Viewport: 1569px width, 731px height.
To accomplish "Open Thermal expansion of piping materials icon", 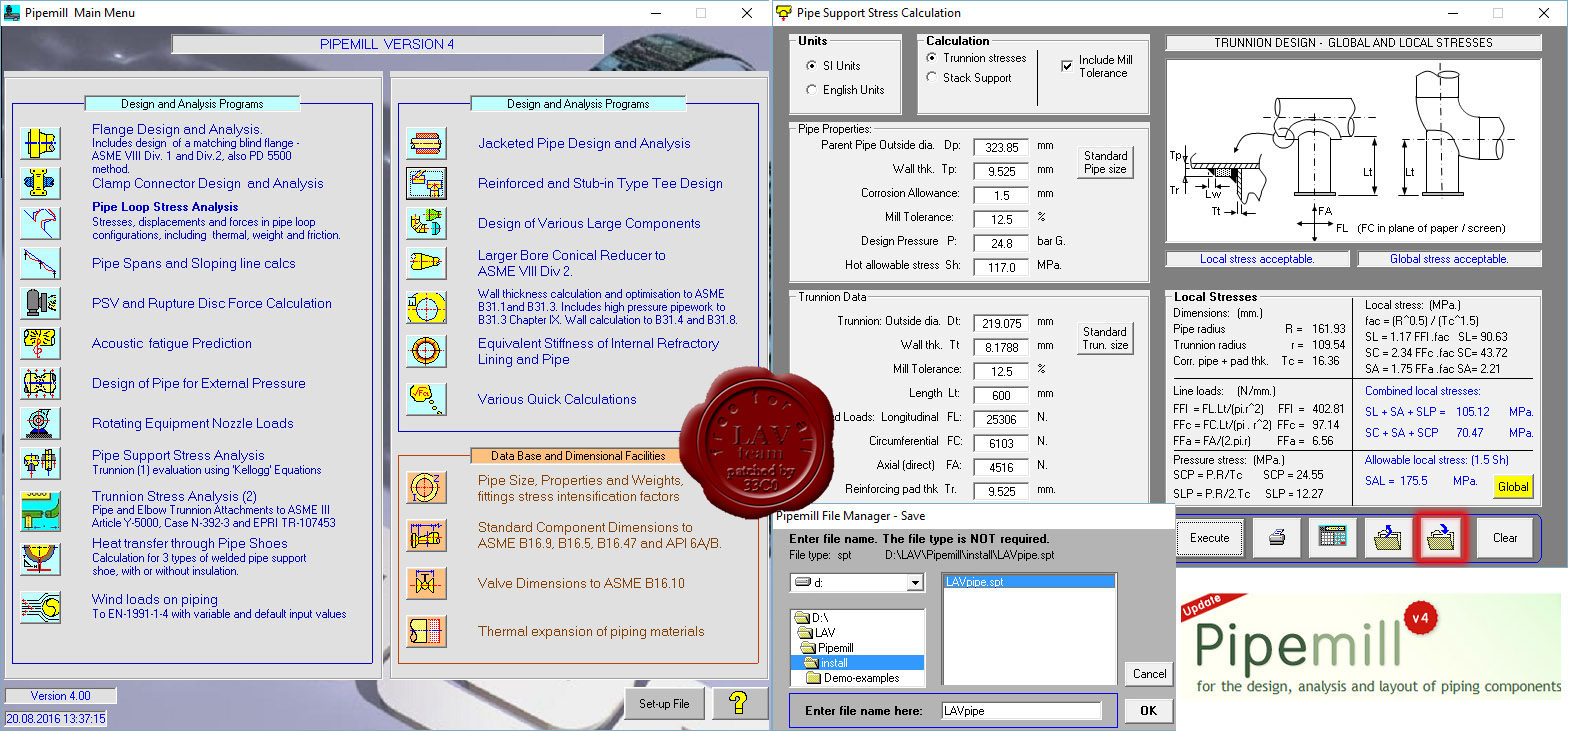I will click(427, 631).
